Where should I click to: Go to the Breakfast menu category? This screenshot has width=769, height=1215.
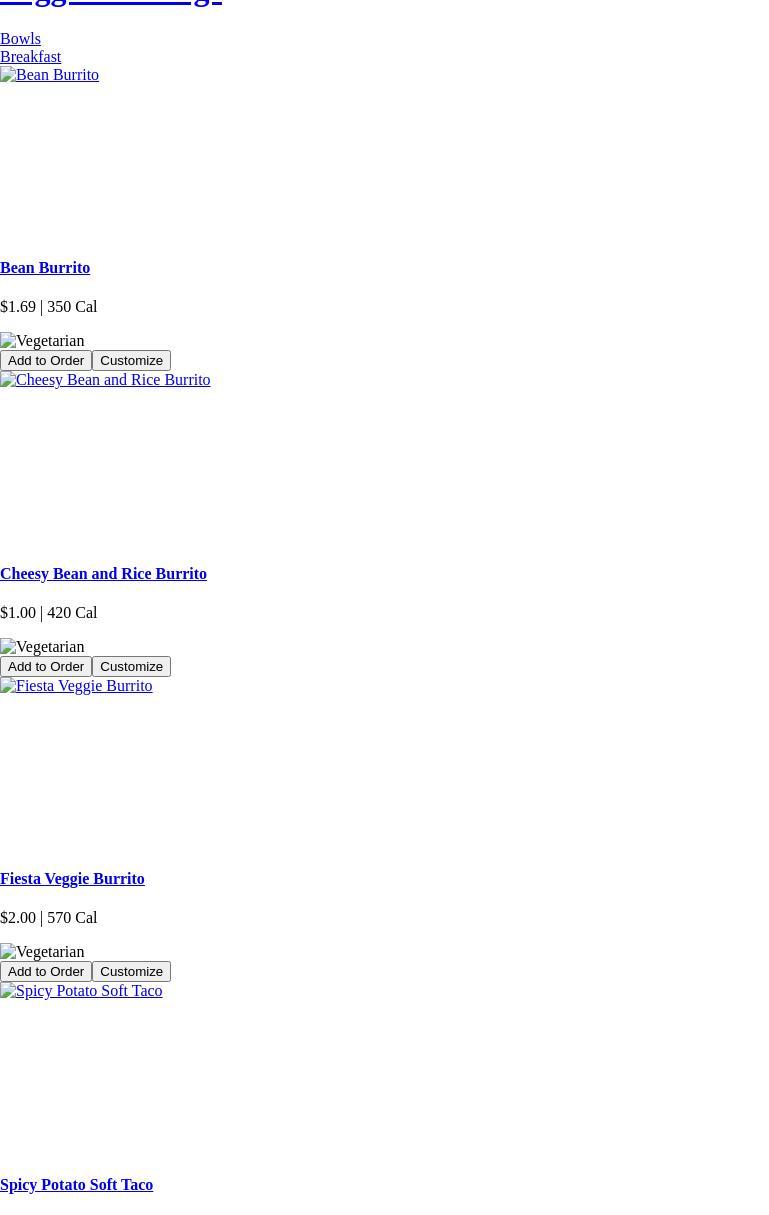click(30, 57)
